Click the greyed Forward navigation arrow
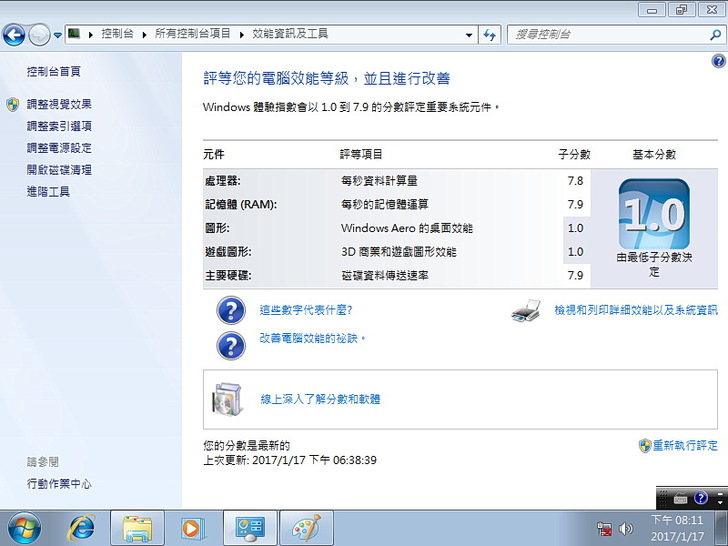 pos(39,34)
